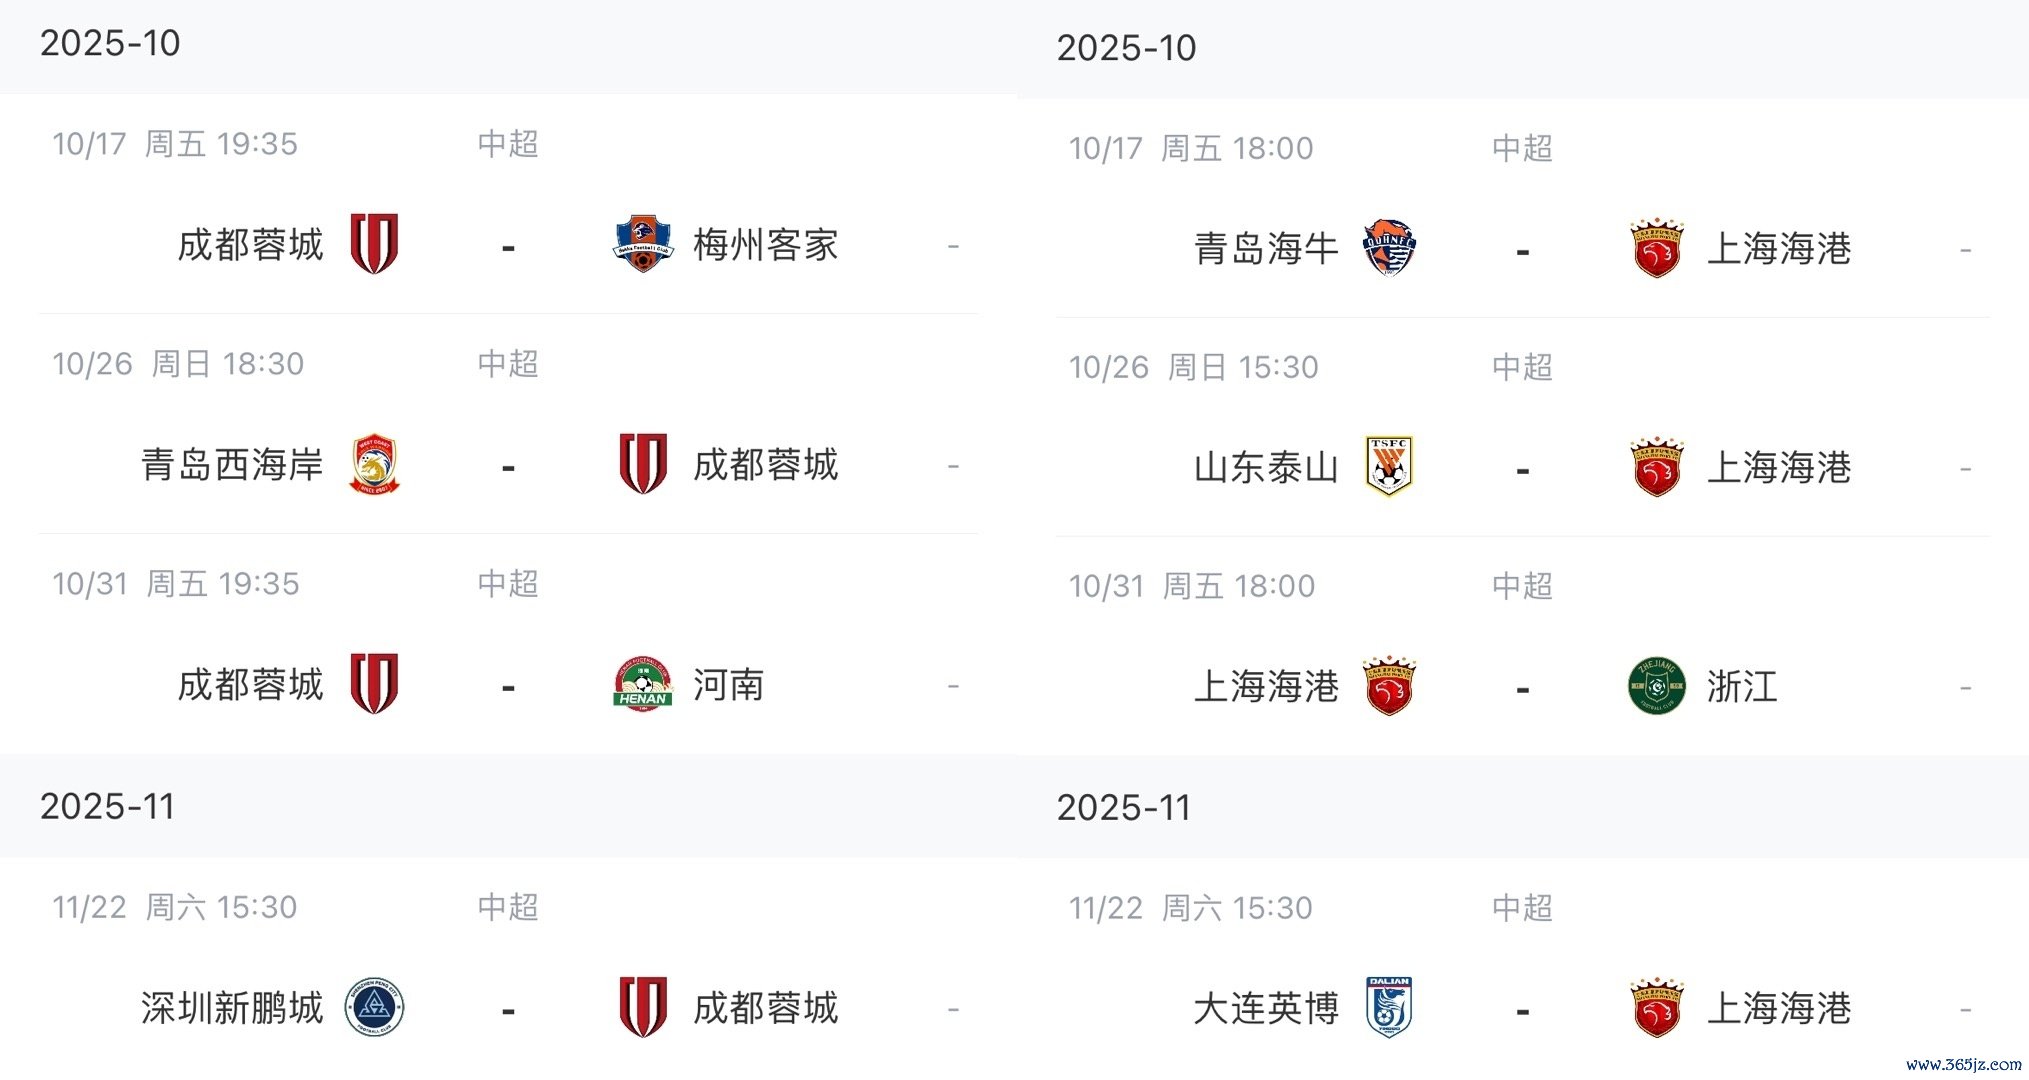Open the 梅州客家 team name
This screenshot has height=1080, width=2029.
coord(766,245)
